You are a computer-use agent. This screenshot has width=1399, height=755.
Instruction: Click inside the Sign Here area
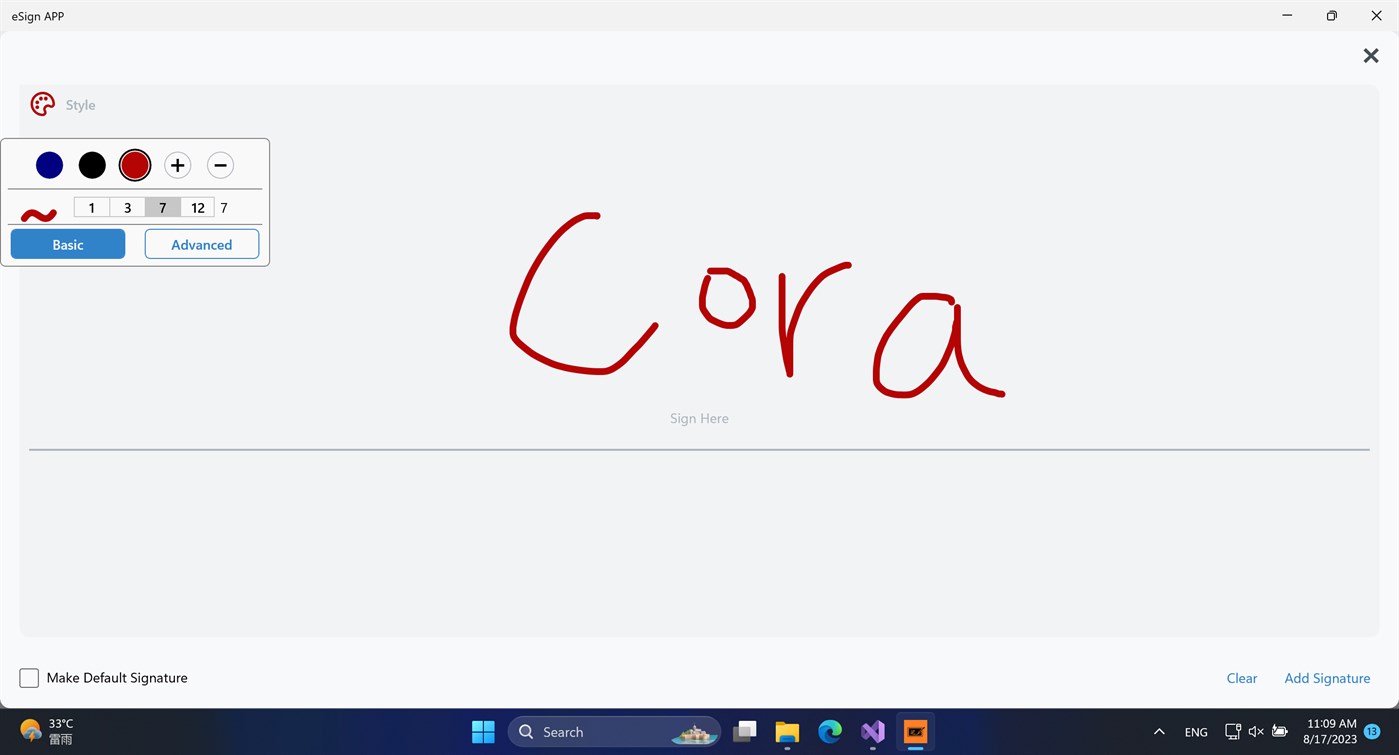699,418
